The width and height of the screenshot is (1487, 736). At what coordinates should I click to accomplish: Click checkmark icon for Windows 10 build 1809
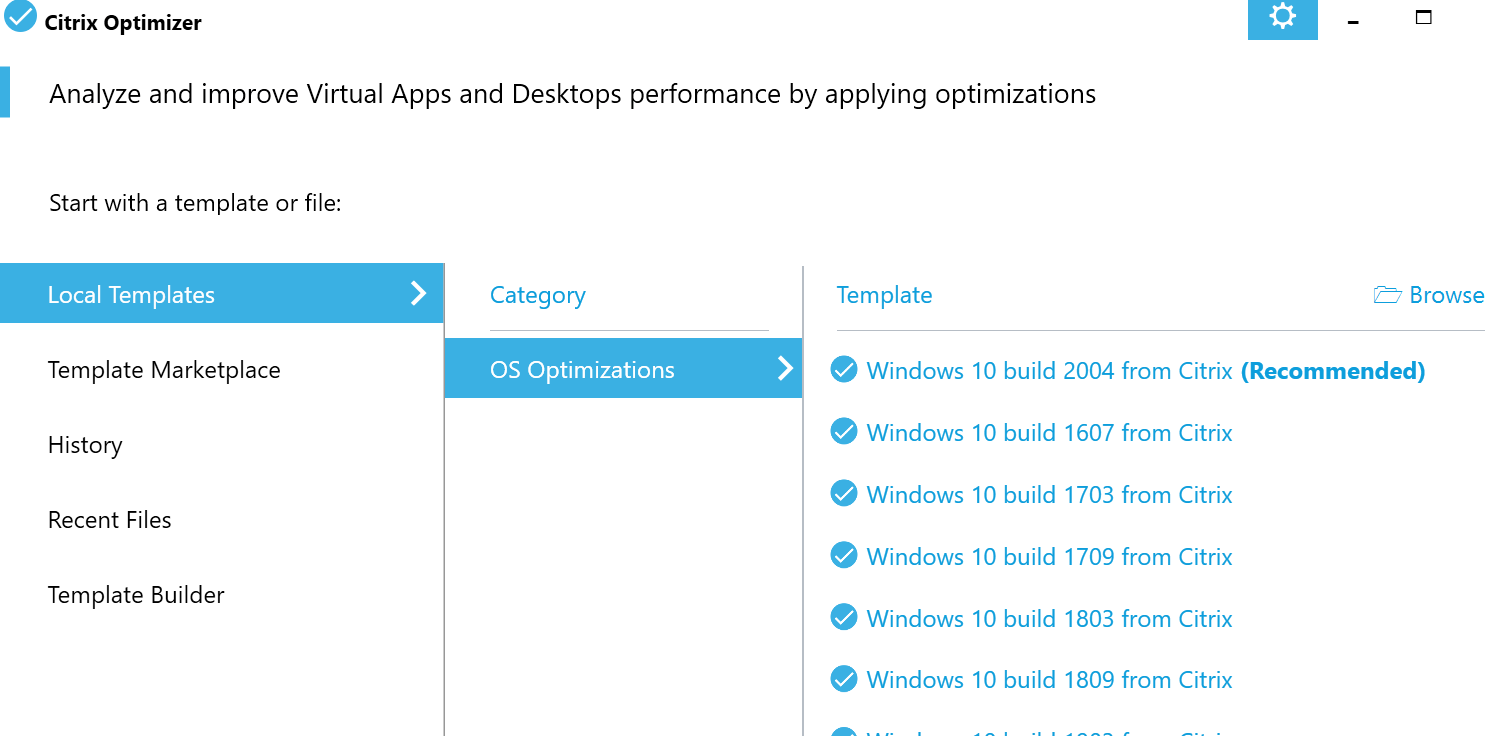pos(844,679)
